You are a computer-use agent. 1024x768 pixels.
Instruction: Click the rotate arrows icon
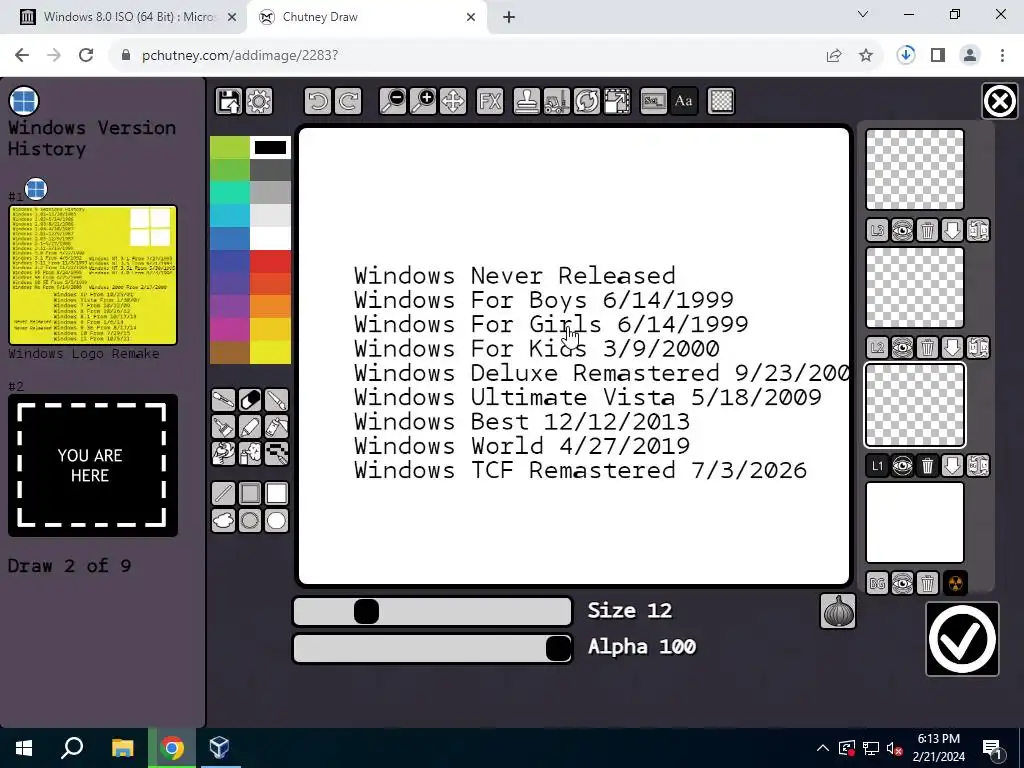click(586, 101)
